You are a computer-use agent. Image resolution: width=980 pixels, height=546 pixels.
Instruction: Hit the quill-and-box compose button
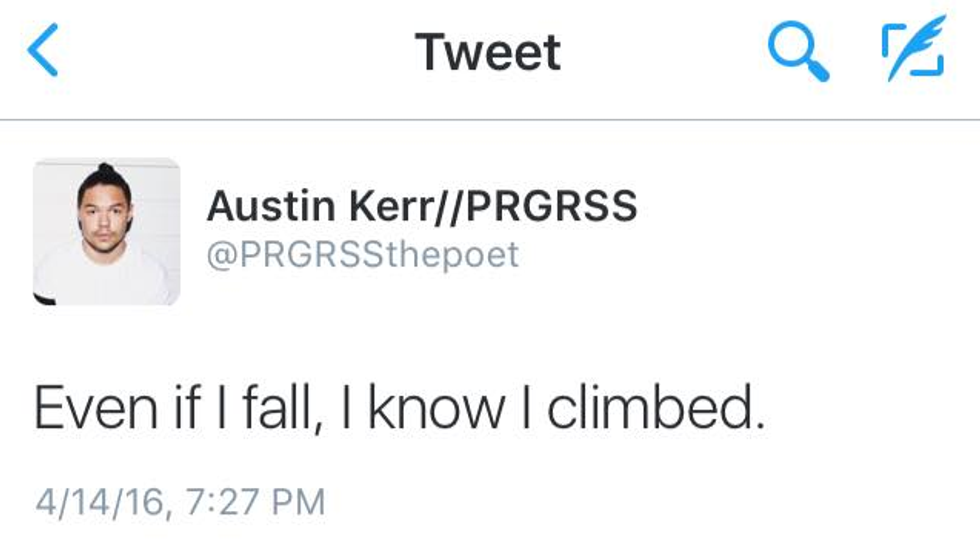click(x=913, y=48)
